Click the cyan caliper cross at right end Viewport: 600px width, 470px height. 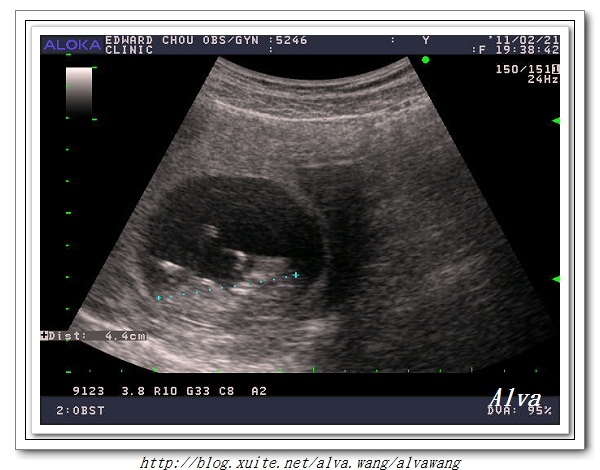coord(296,275)
